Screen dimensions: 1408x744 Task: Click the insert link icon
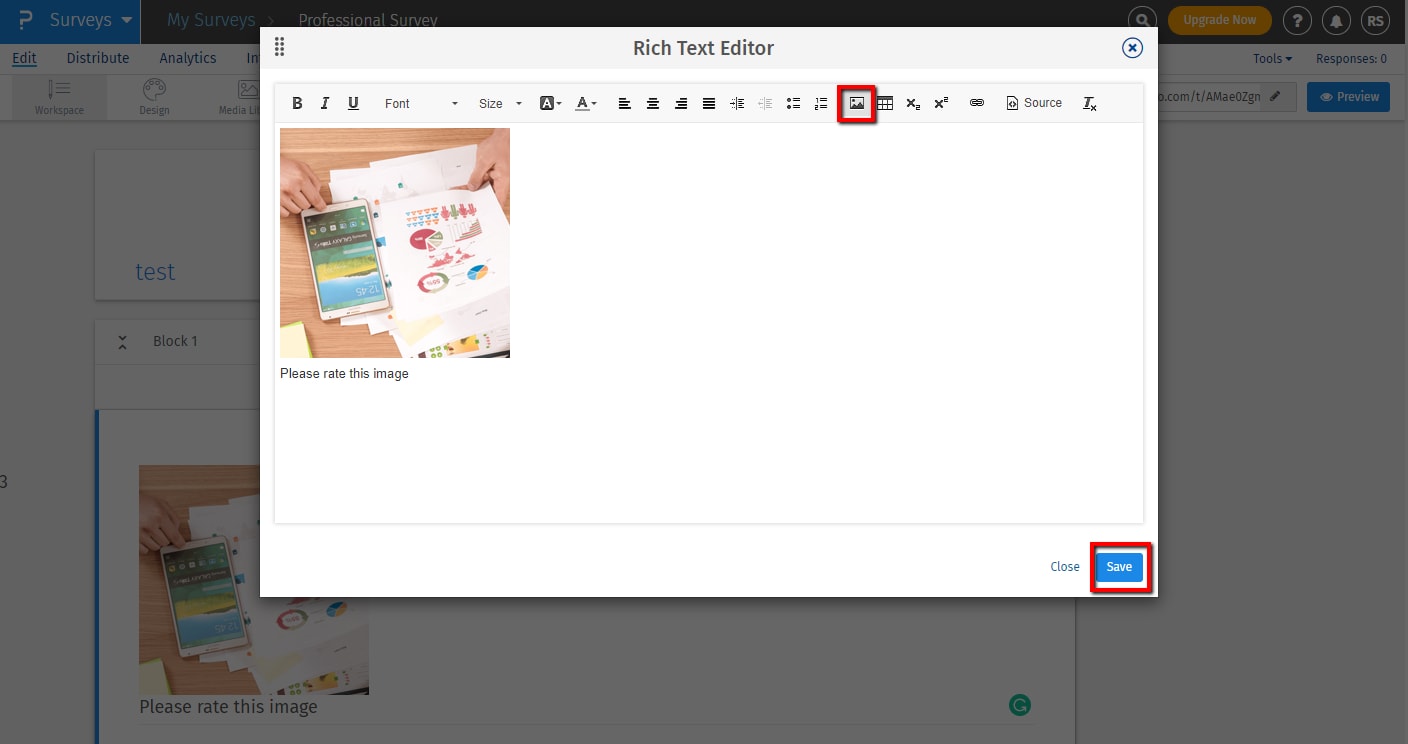tap(977, 103)
